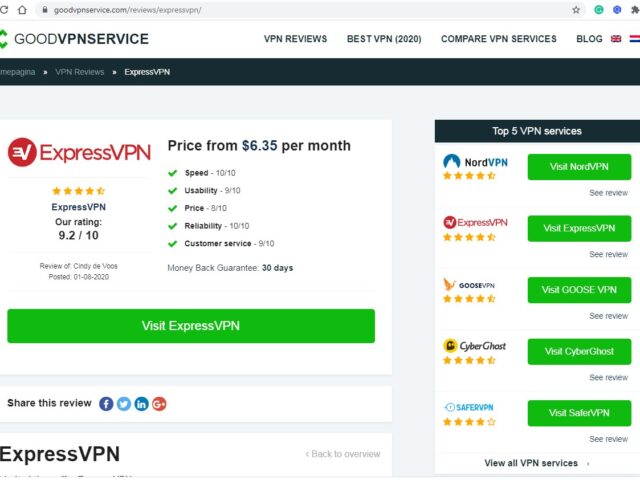Open the puzzle-piece extensions icon
The width and height of the screenshot is (640, 480).
point(635,10)
